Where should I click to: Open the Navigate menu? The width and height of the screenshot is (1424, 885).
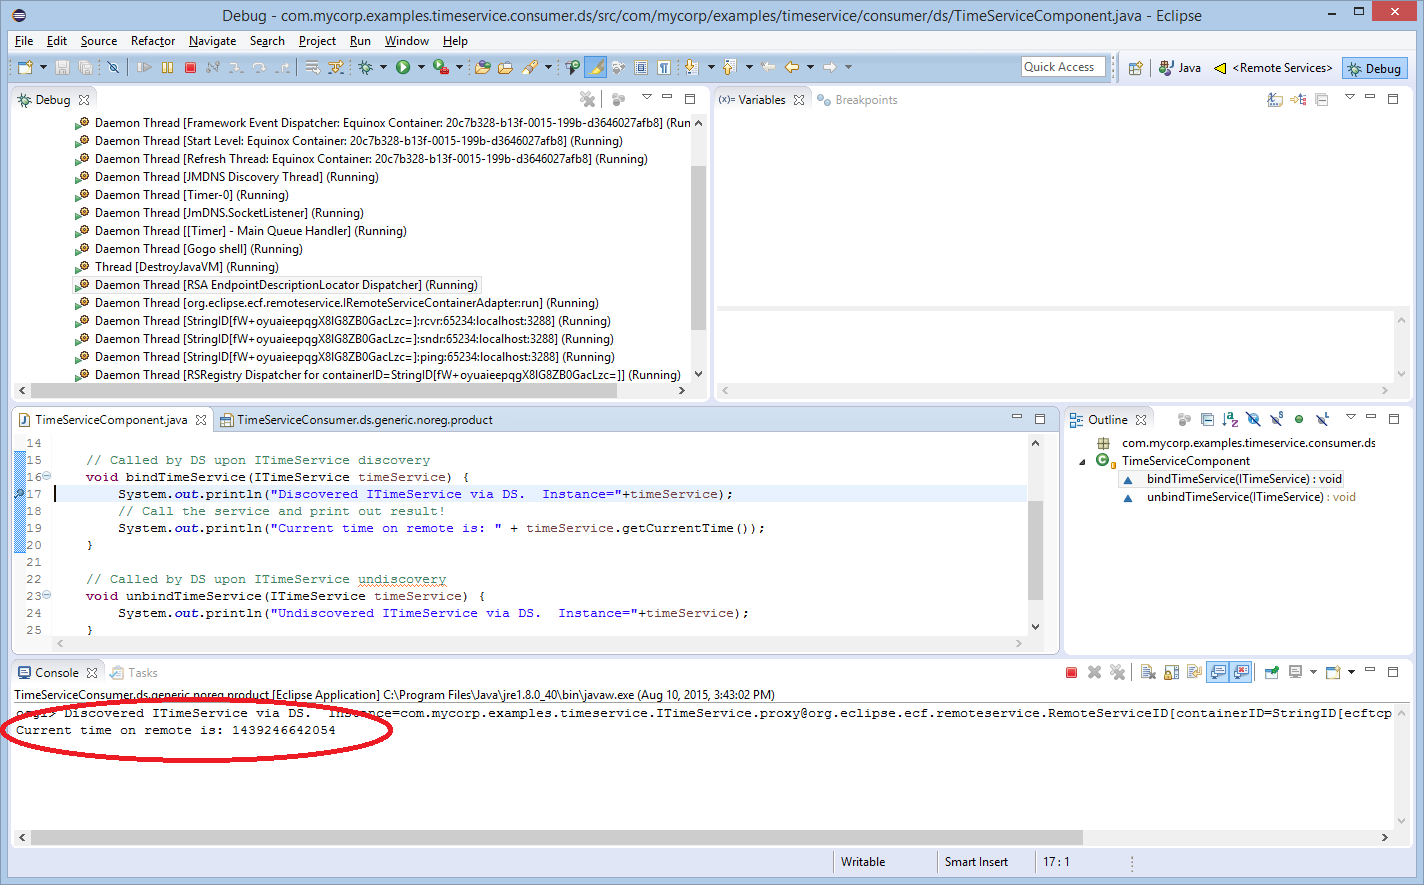pos(212,41)
